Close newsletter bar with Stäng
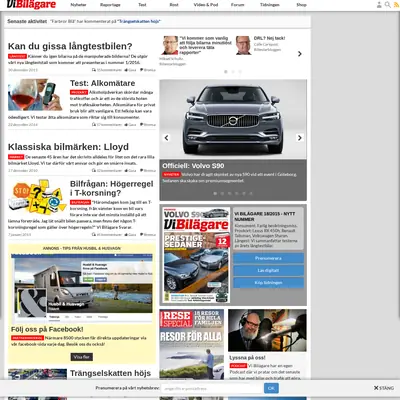 pyautogui.click(x=384, y=388)
